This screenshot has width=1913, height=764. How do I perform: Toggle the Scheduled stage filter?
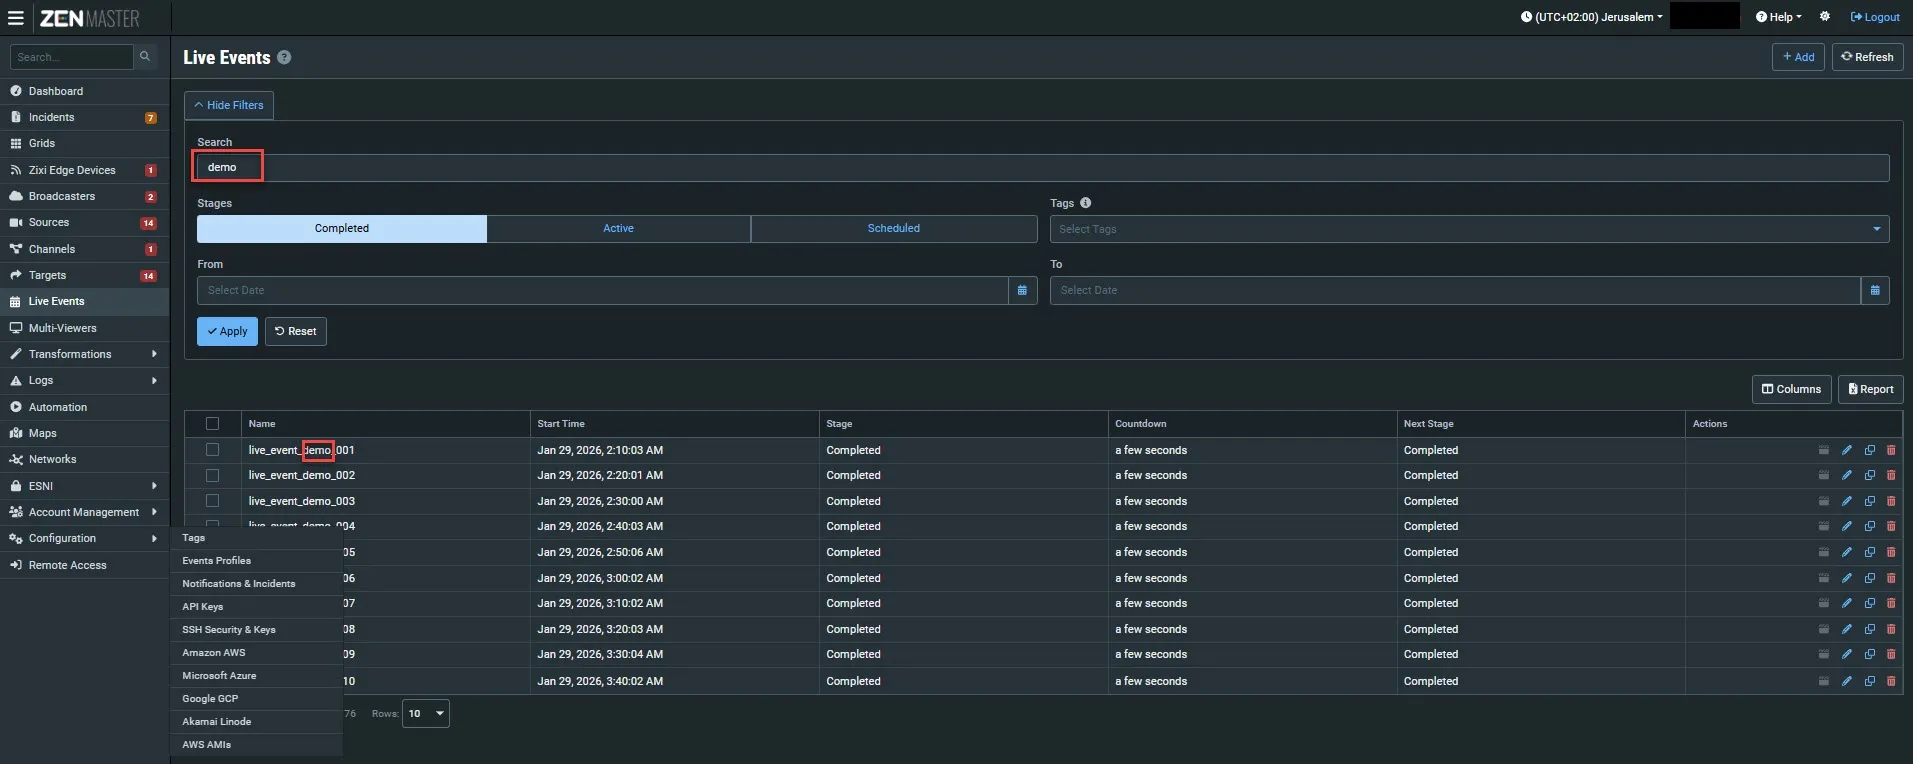click(x=894, y=228)
